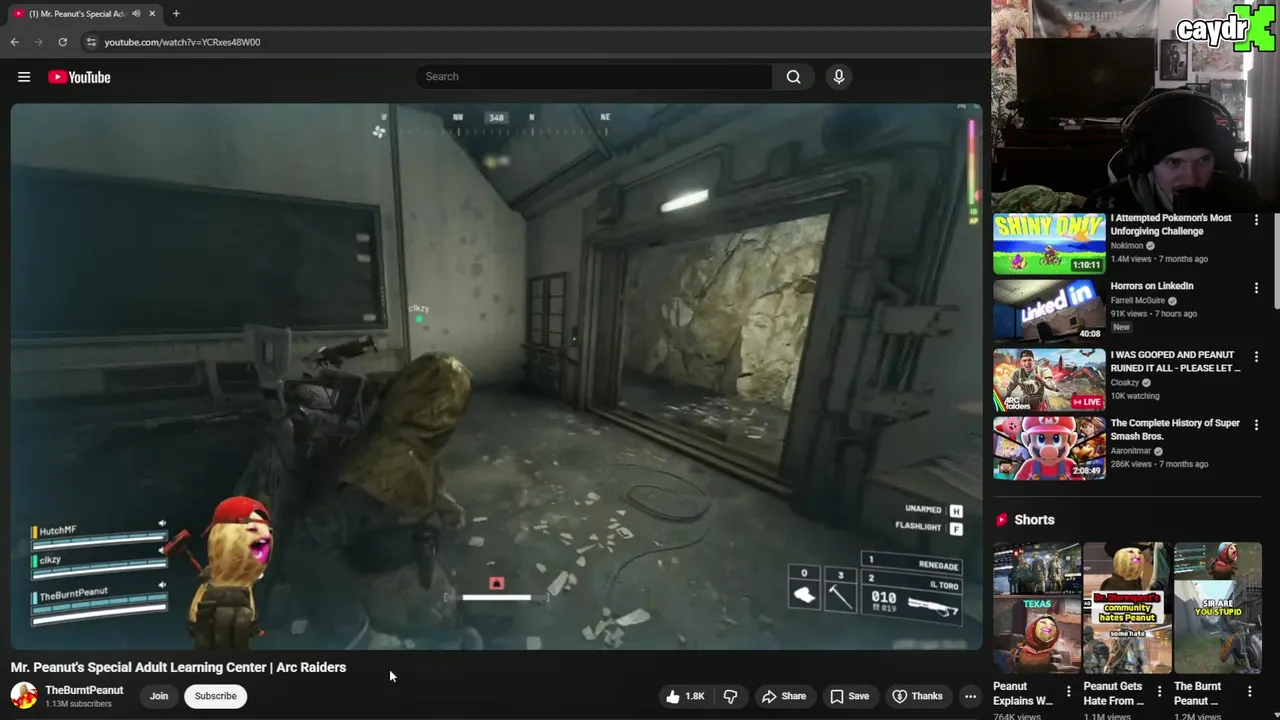
Task: Open more actions ellipsis under video
Action: click(970, 696)
